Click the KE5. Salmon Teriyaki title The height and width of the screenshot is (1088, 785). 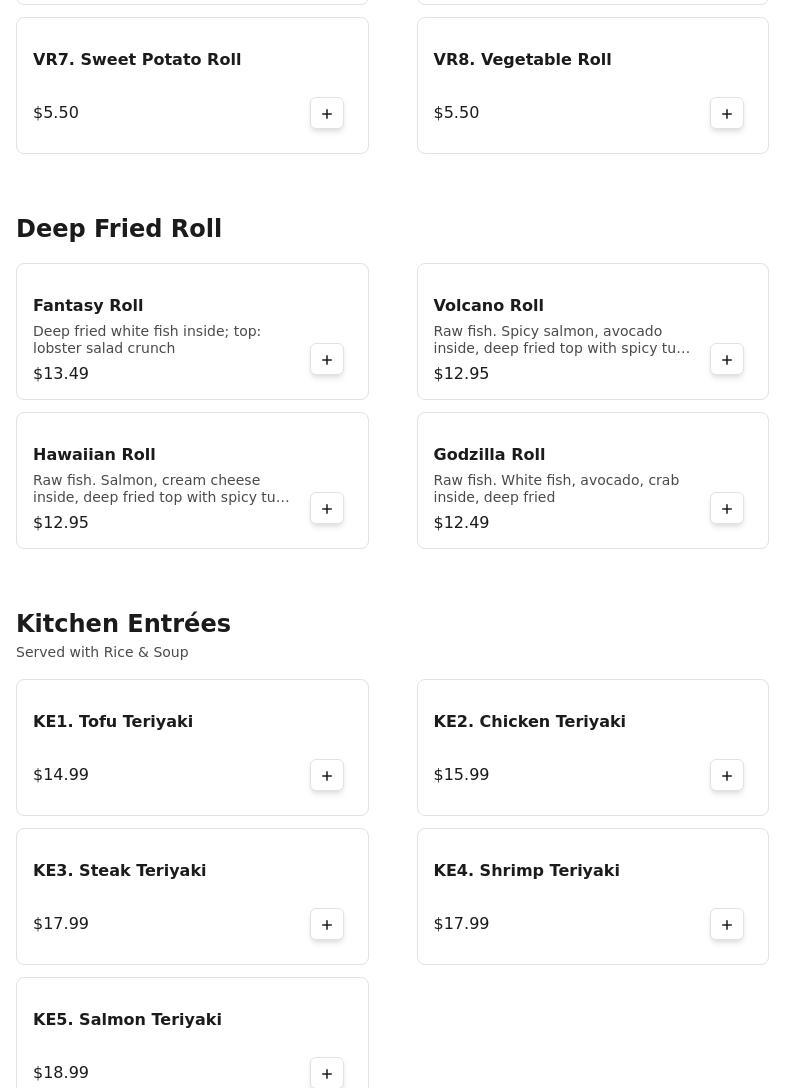pyautogui.click(x=127, y=1020)
